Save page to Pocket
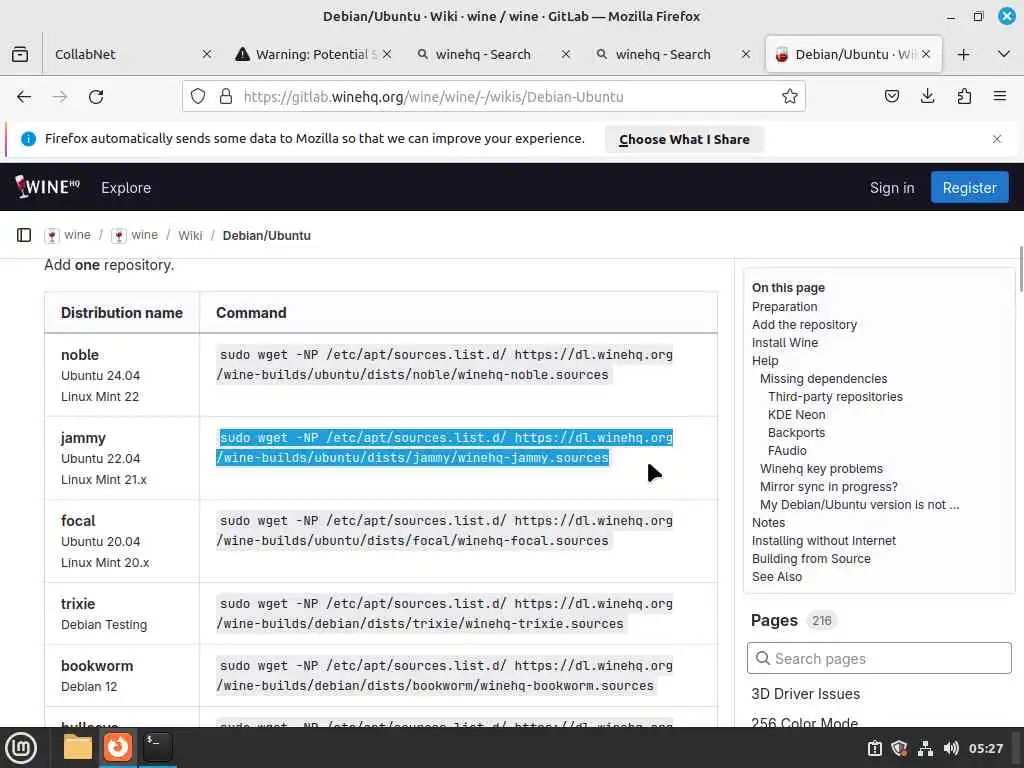Screen dimensions: 1024x768 891,97
